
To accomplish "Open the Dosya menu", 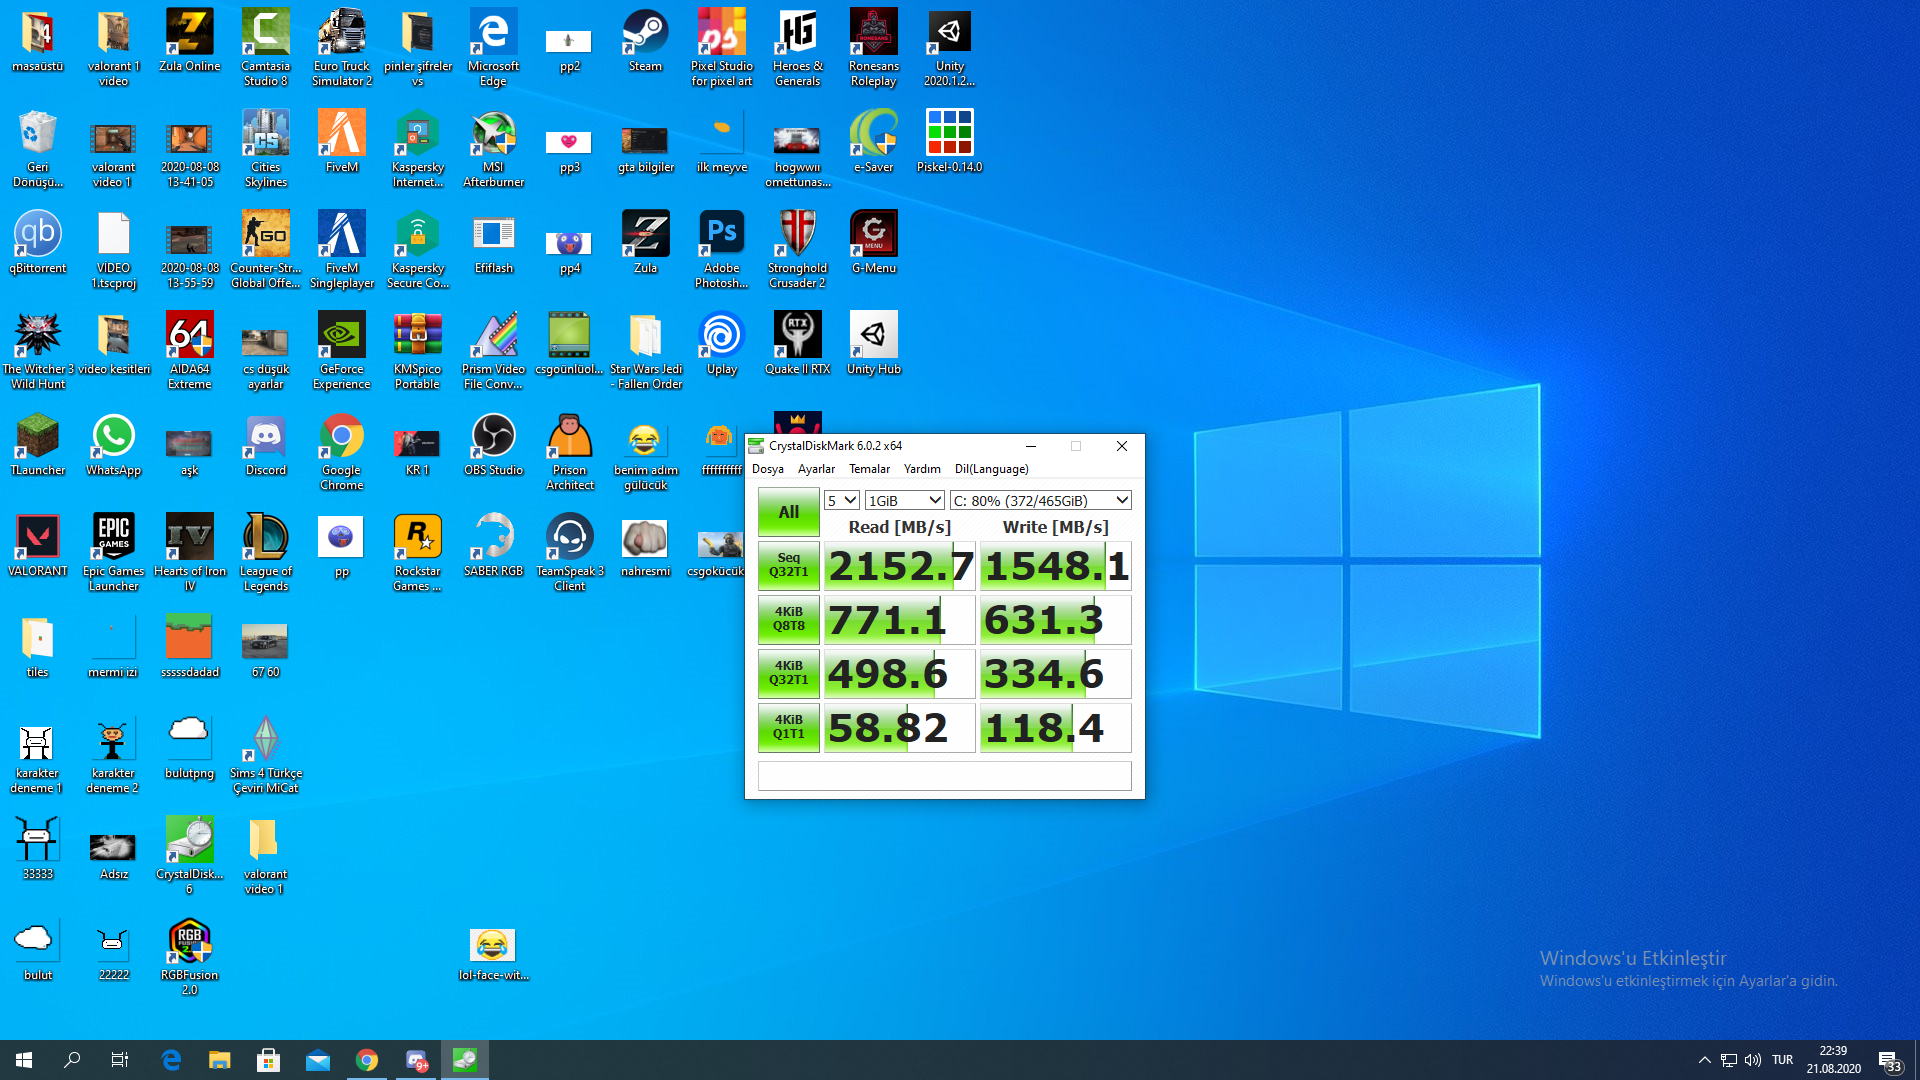I will point(767,469).
